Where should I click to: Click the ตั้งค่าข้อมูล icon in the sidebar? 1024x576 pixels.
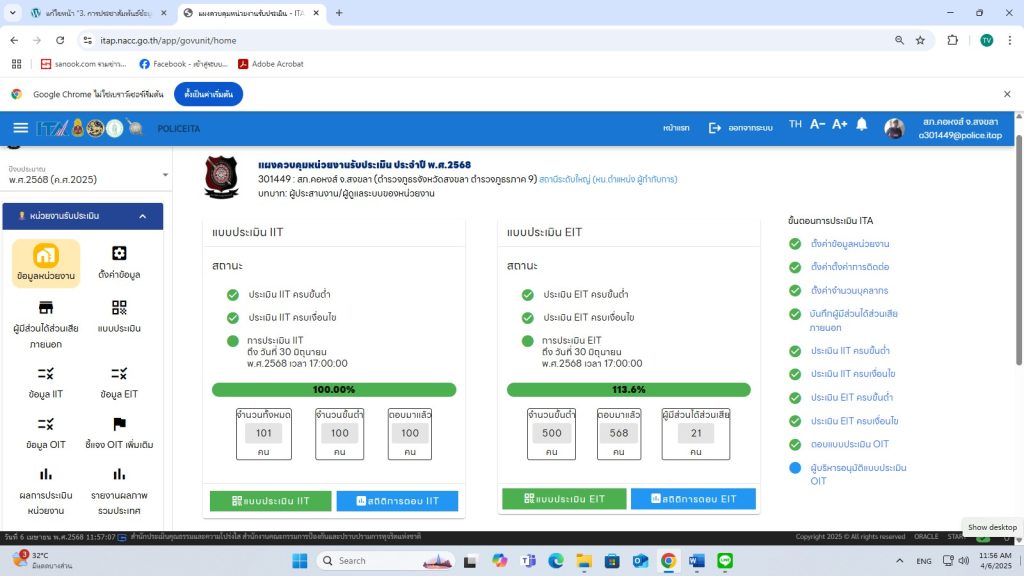coord(119,254)
